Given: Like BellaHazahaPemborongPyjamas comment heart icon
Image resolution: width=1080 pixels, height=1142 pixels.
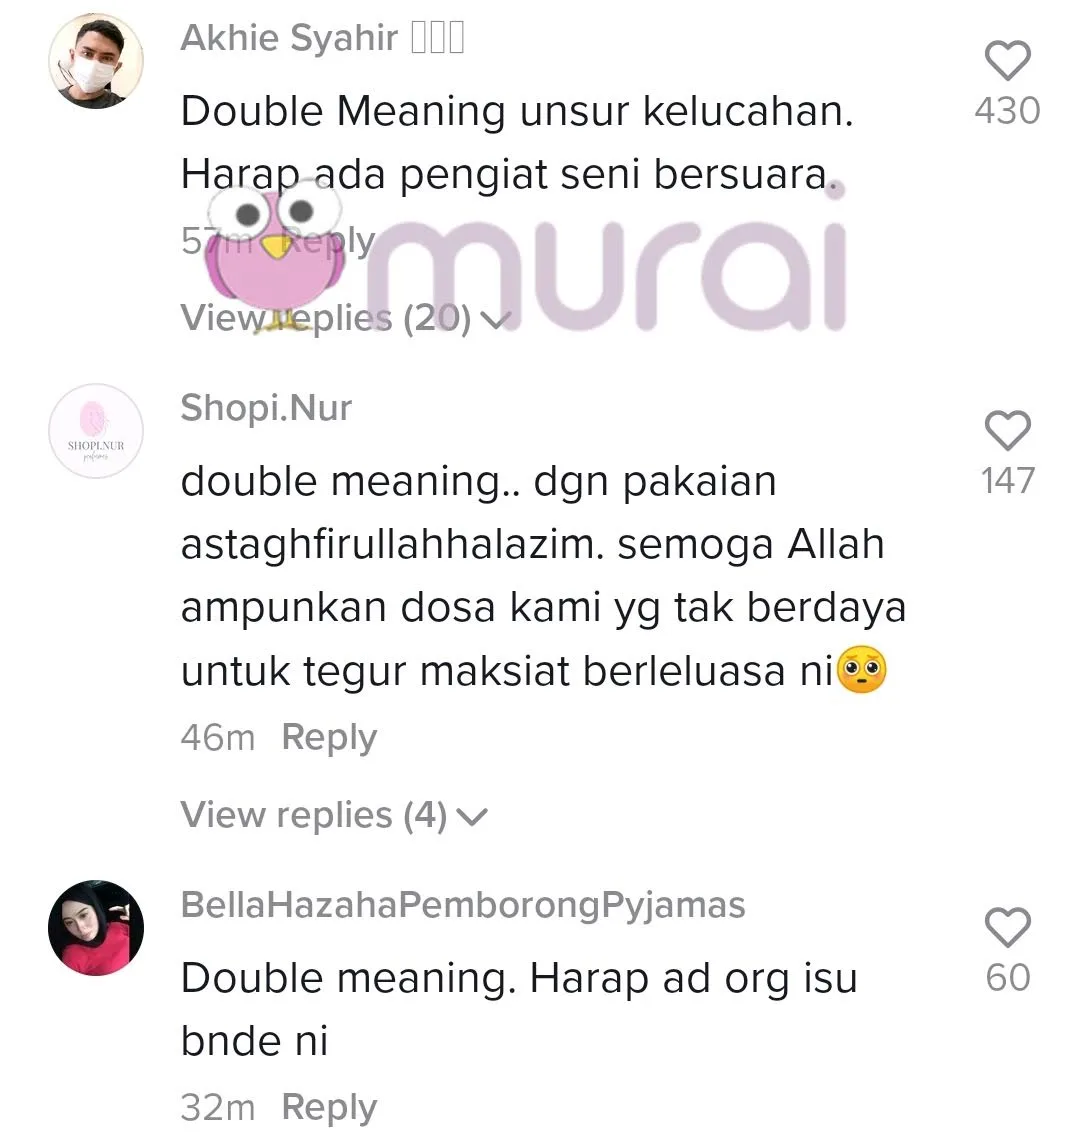Looking at the screenshot, I should coord(1007,927).
